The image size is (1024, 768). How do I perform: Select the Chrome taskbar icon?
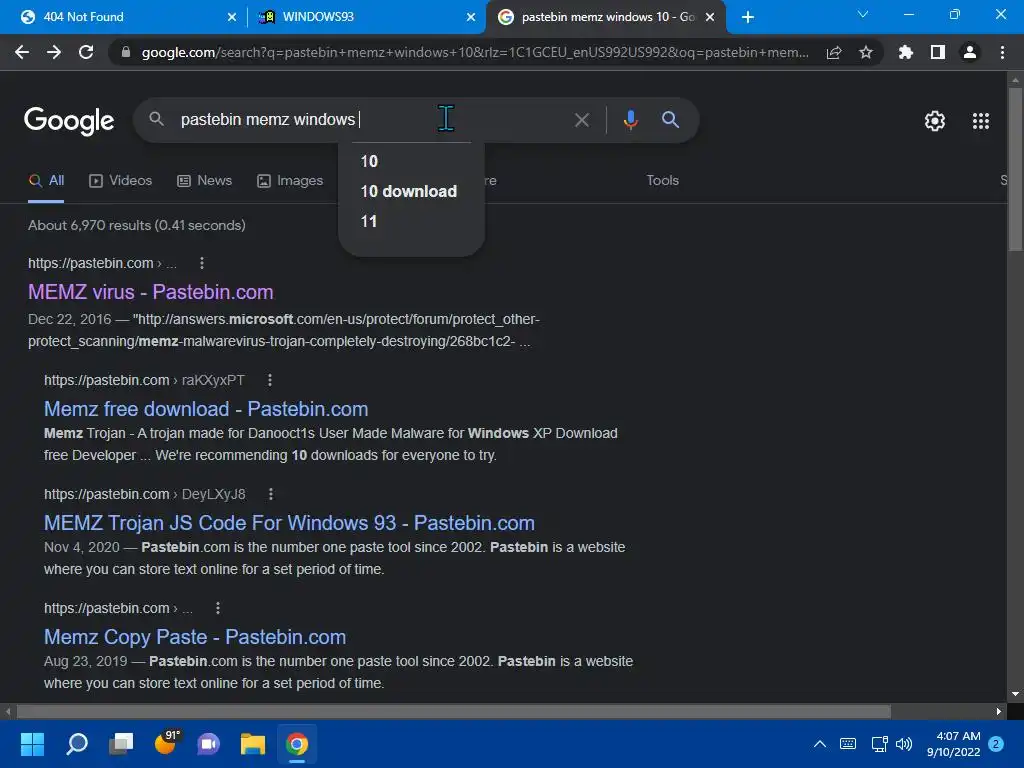(296, 744)
